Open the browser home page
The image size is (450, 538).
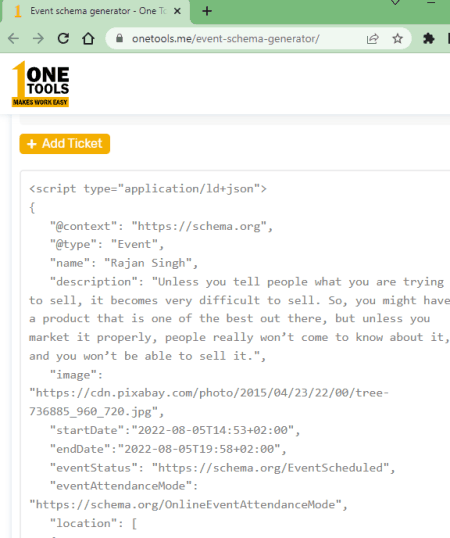[x=88, y=38]
